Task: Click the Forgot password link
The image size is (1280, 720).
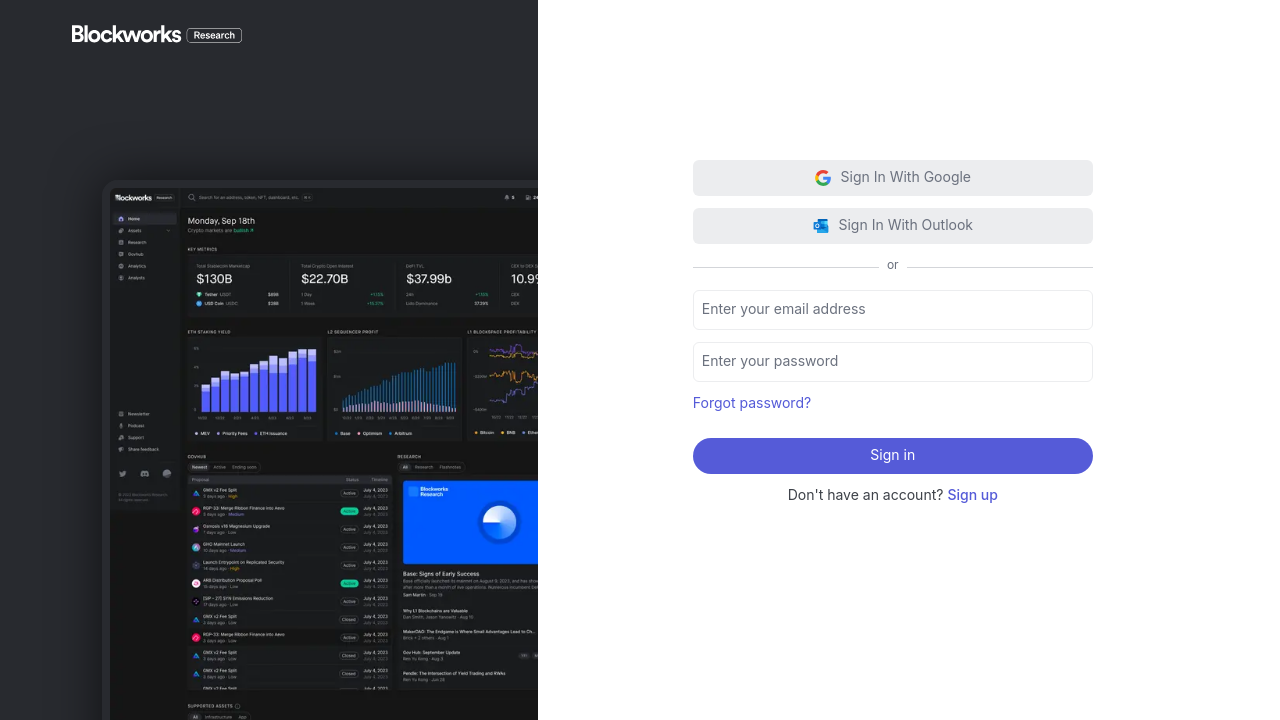Action: point(752,403)
